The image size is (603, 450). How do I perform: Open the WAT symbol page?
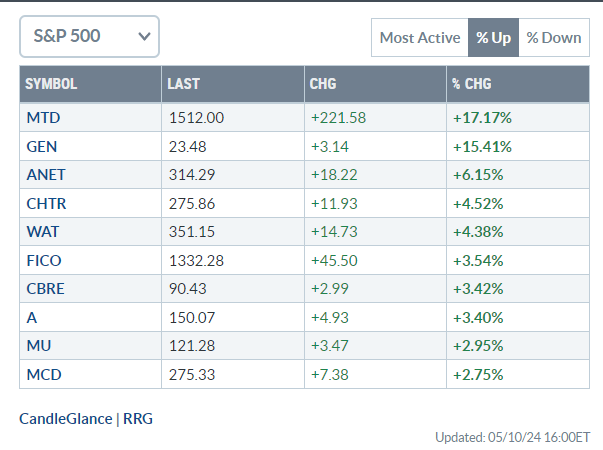(42, 232)
